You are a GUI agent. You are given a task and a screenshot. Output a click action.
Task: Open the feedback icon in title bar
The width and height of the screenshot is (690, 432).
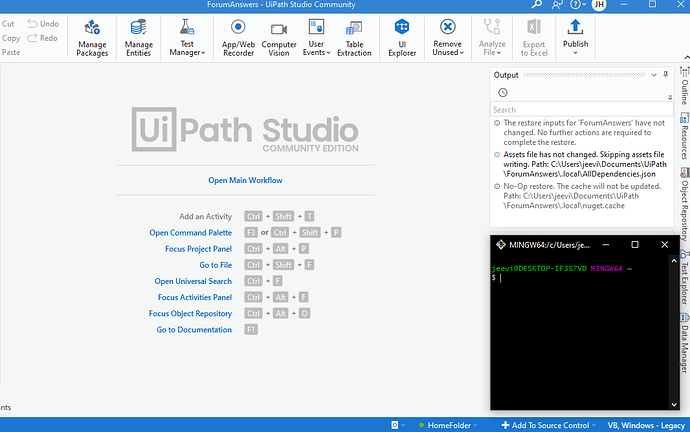click(557, 4)
